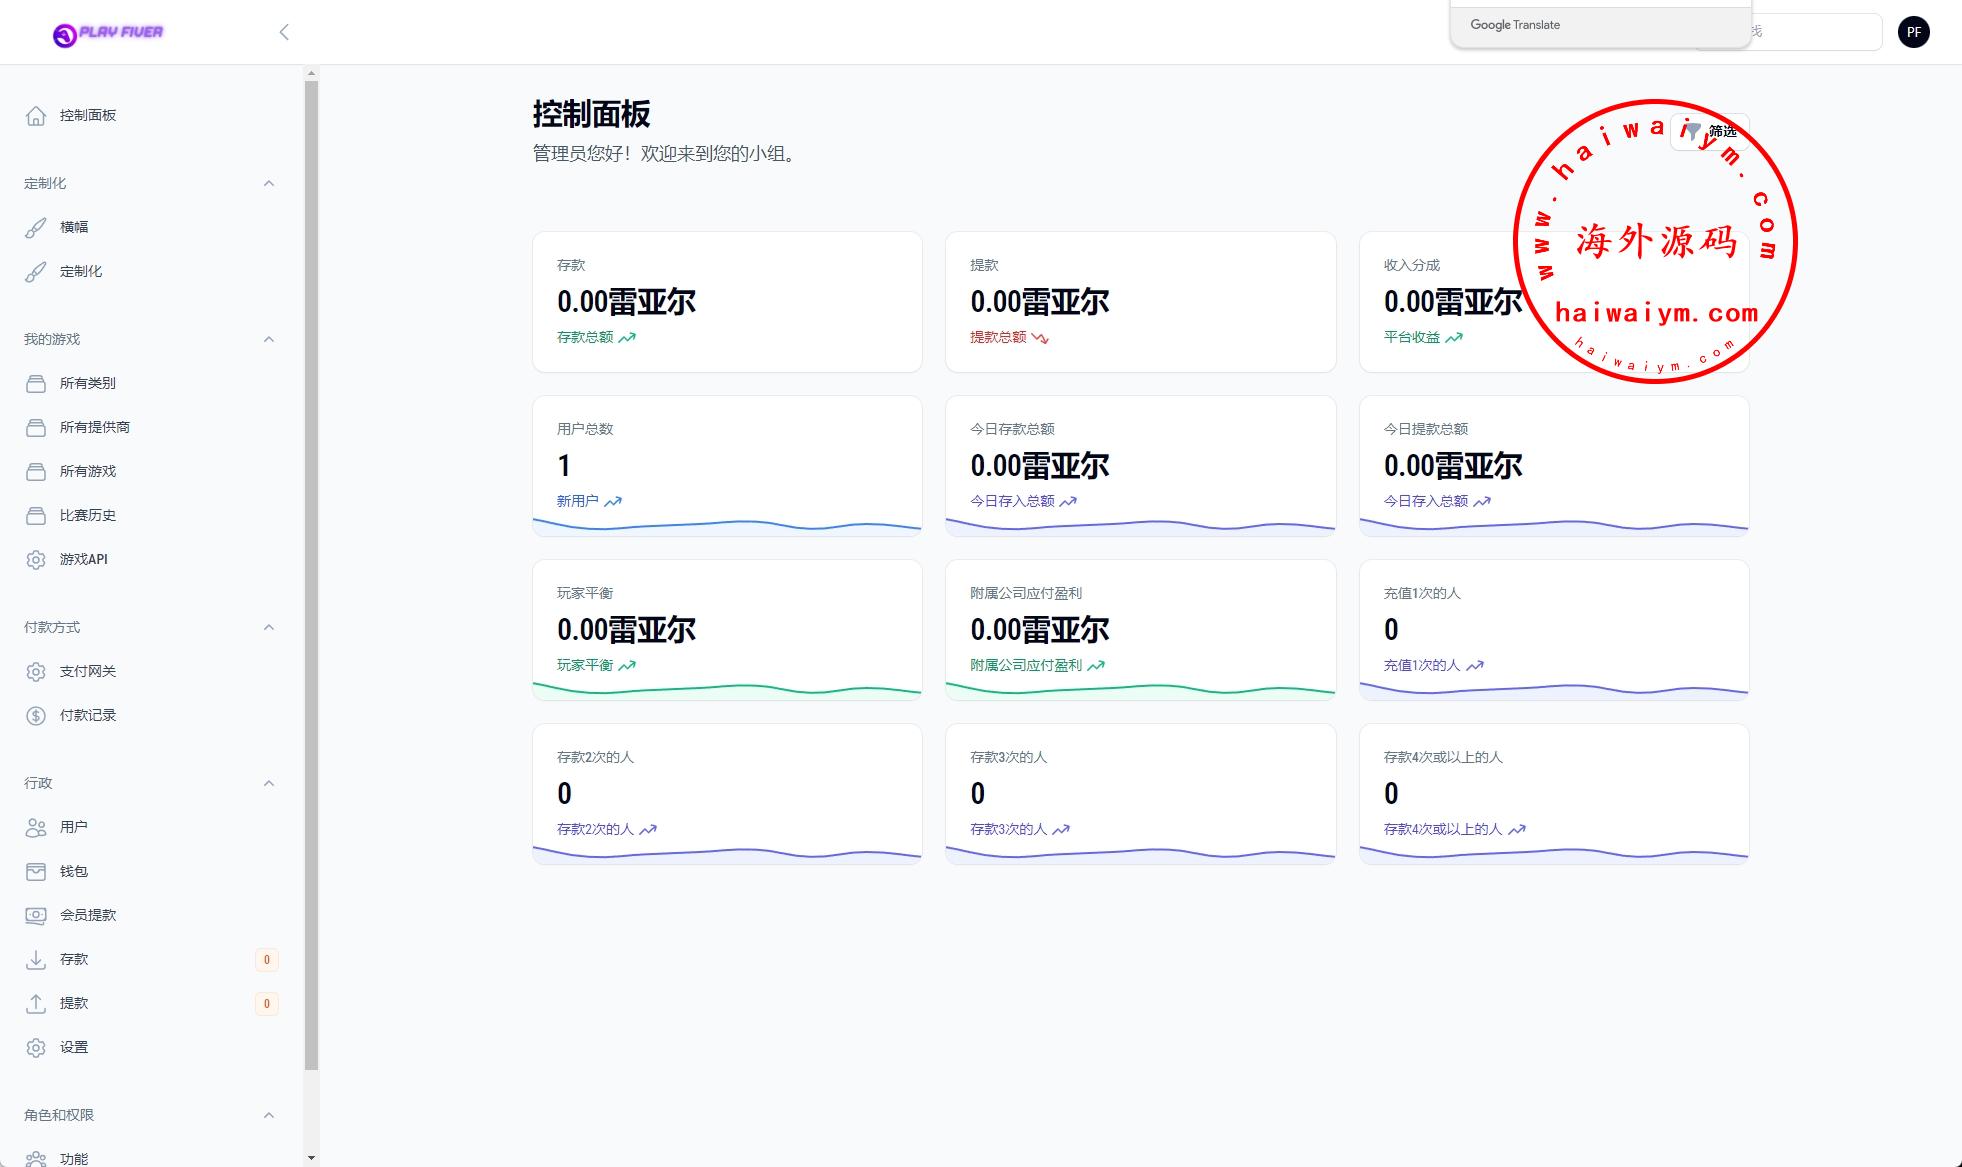Click the wallet icon next to 钱包

click(x=36, y=871)
